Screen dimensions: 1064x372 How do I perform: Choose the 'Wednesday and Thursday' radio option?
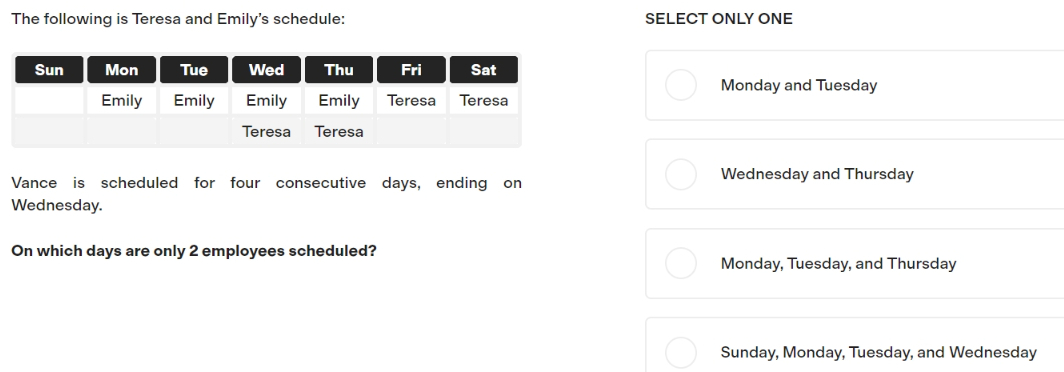pyautogui.click(x=681, y=174)
